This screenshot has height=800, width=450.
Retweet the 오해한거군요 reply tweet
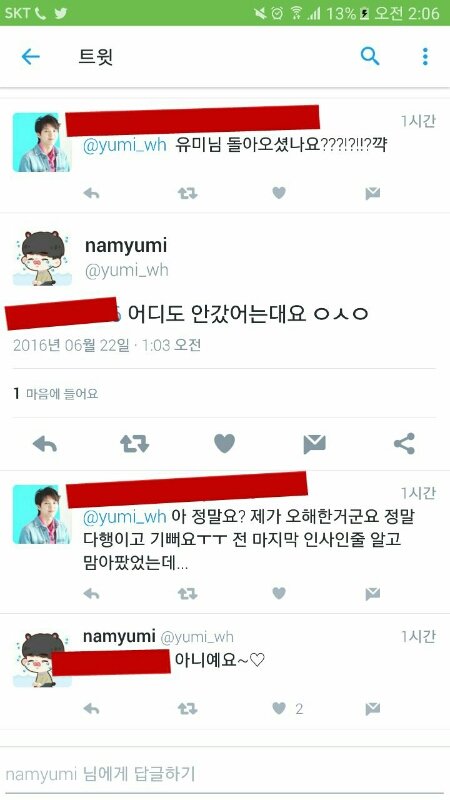click(x=187, y=593)
